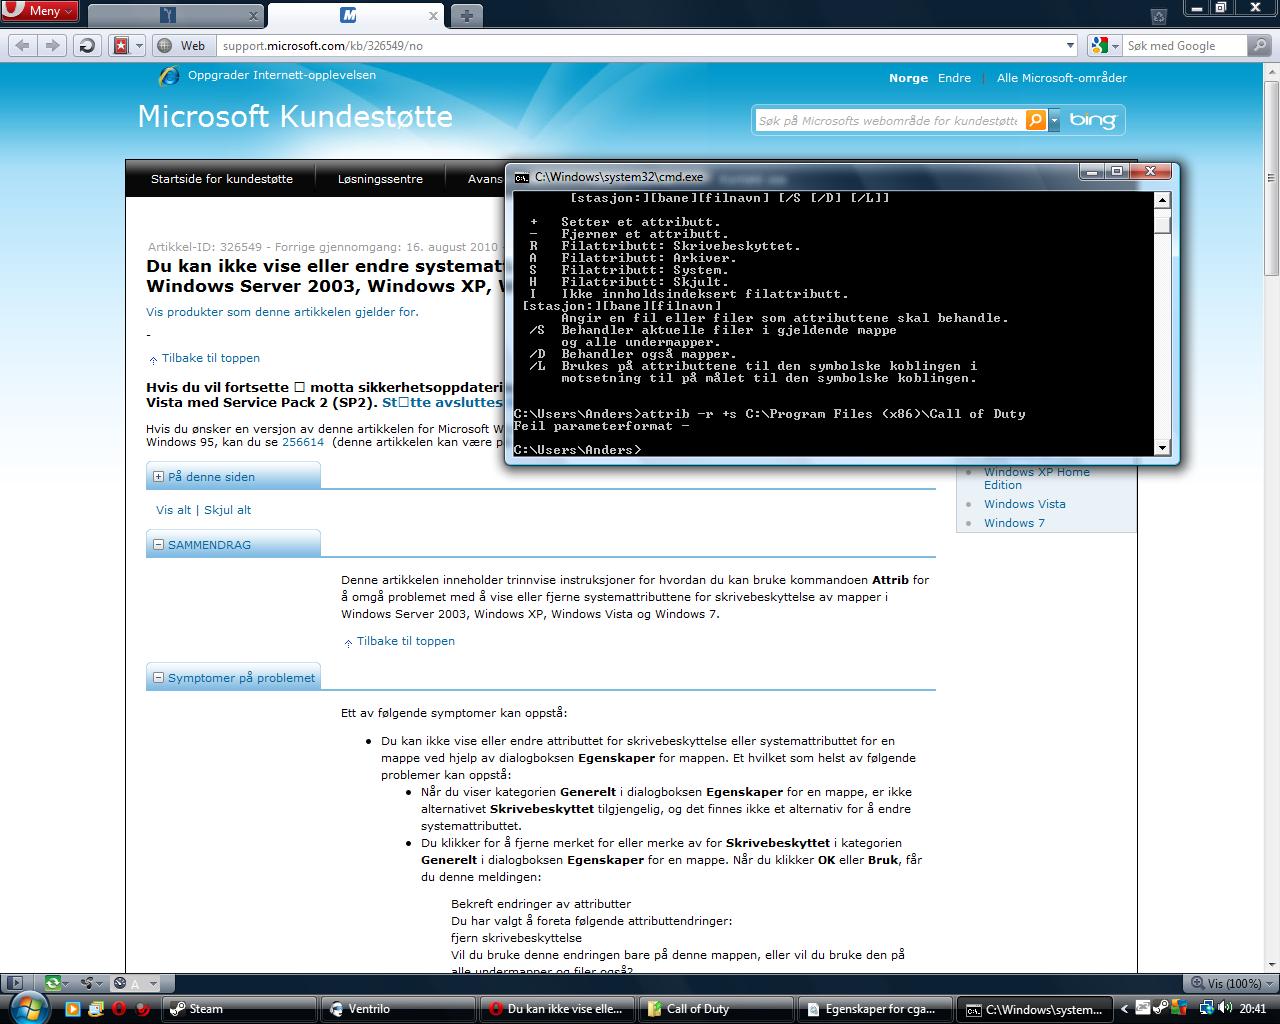The width and height of the screenshot is (1280, 1024).
Task: Switch to the first browser tab
Action: (x=176, y=15)
